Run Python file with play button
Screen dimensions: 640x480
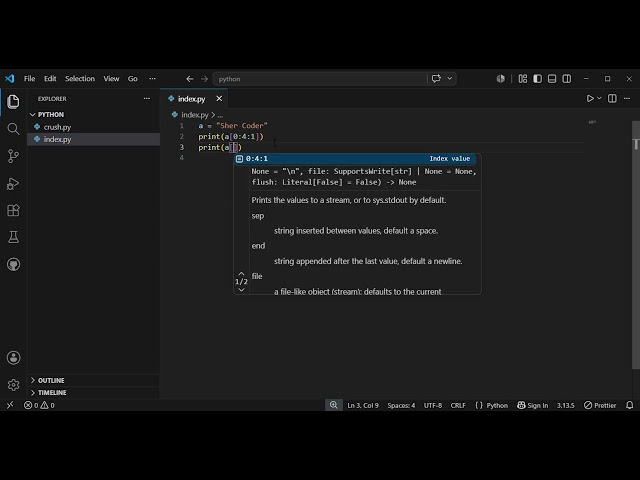click(x=590, y=98)
